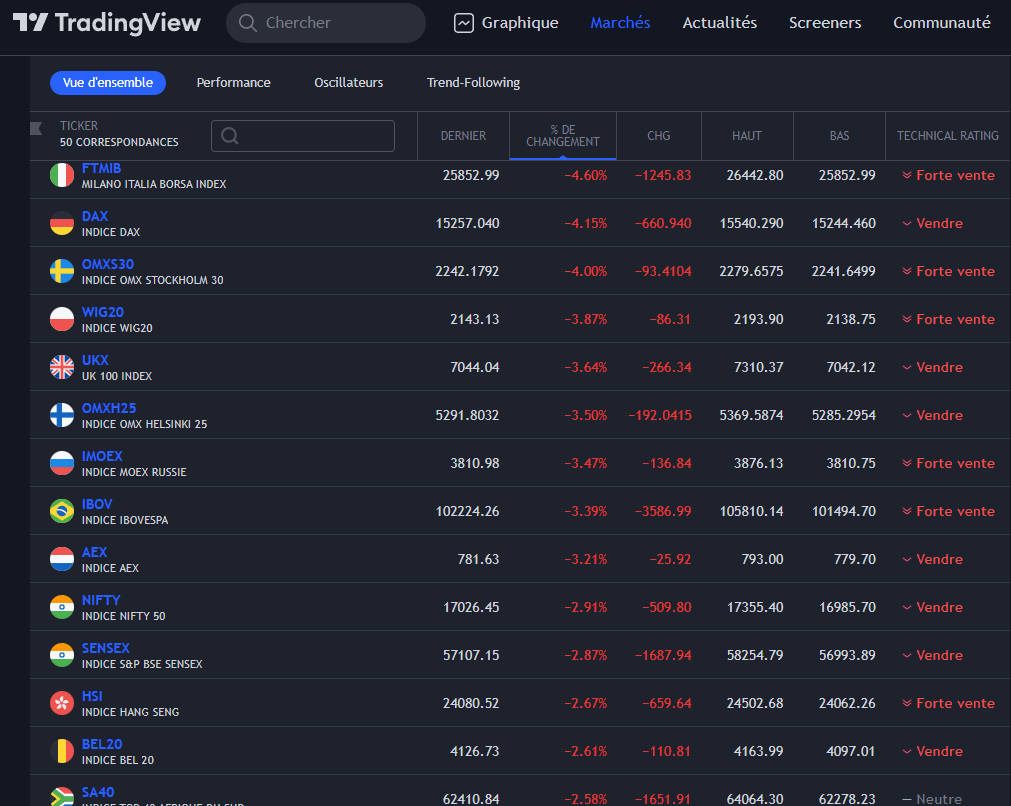Click the magnifier icon in Chercher box

(248, 23)
